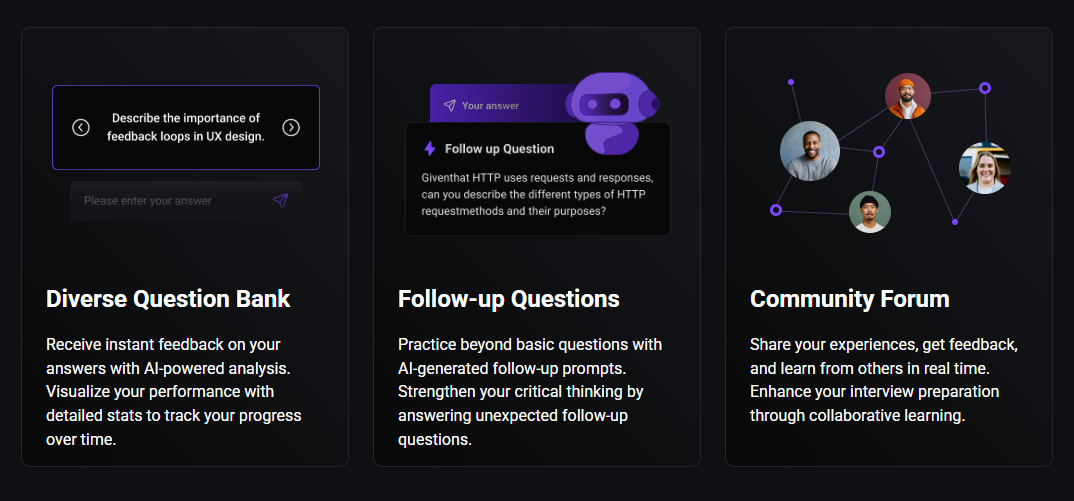Open the Follow-up Questions heading

(509, 299)
